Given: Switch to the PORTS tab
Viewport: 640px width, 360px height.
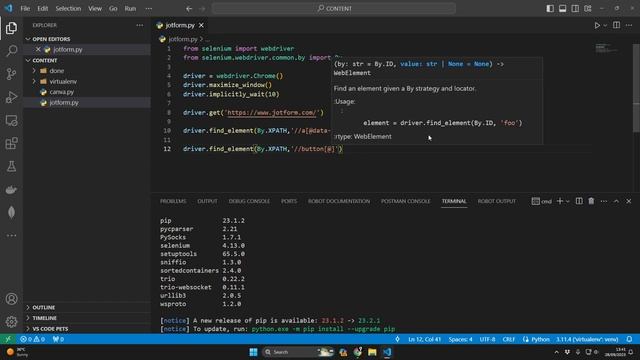Looking at the screenshot, I should tap(289, 201).
